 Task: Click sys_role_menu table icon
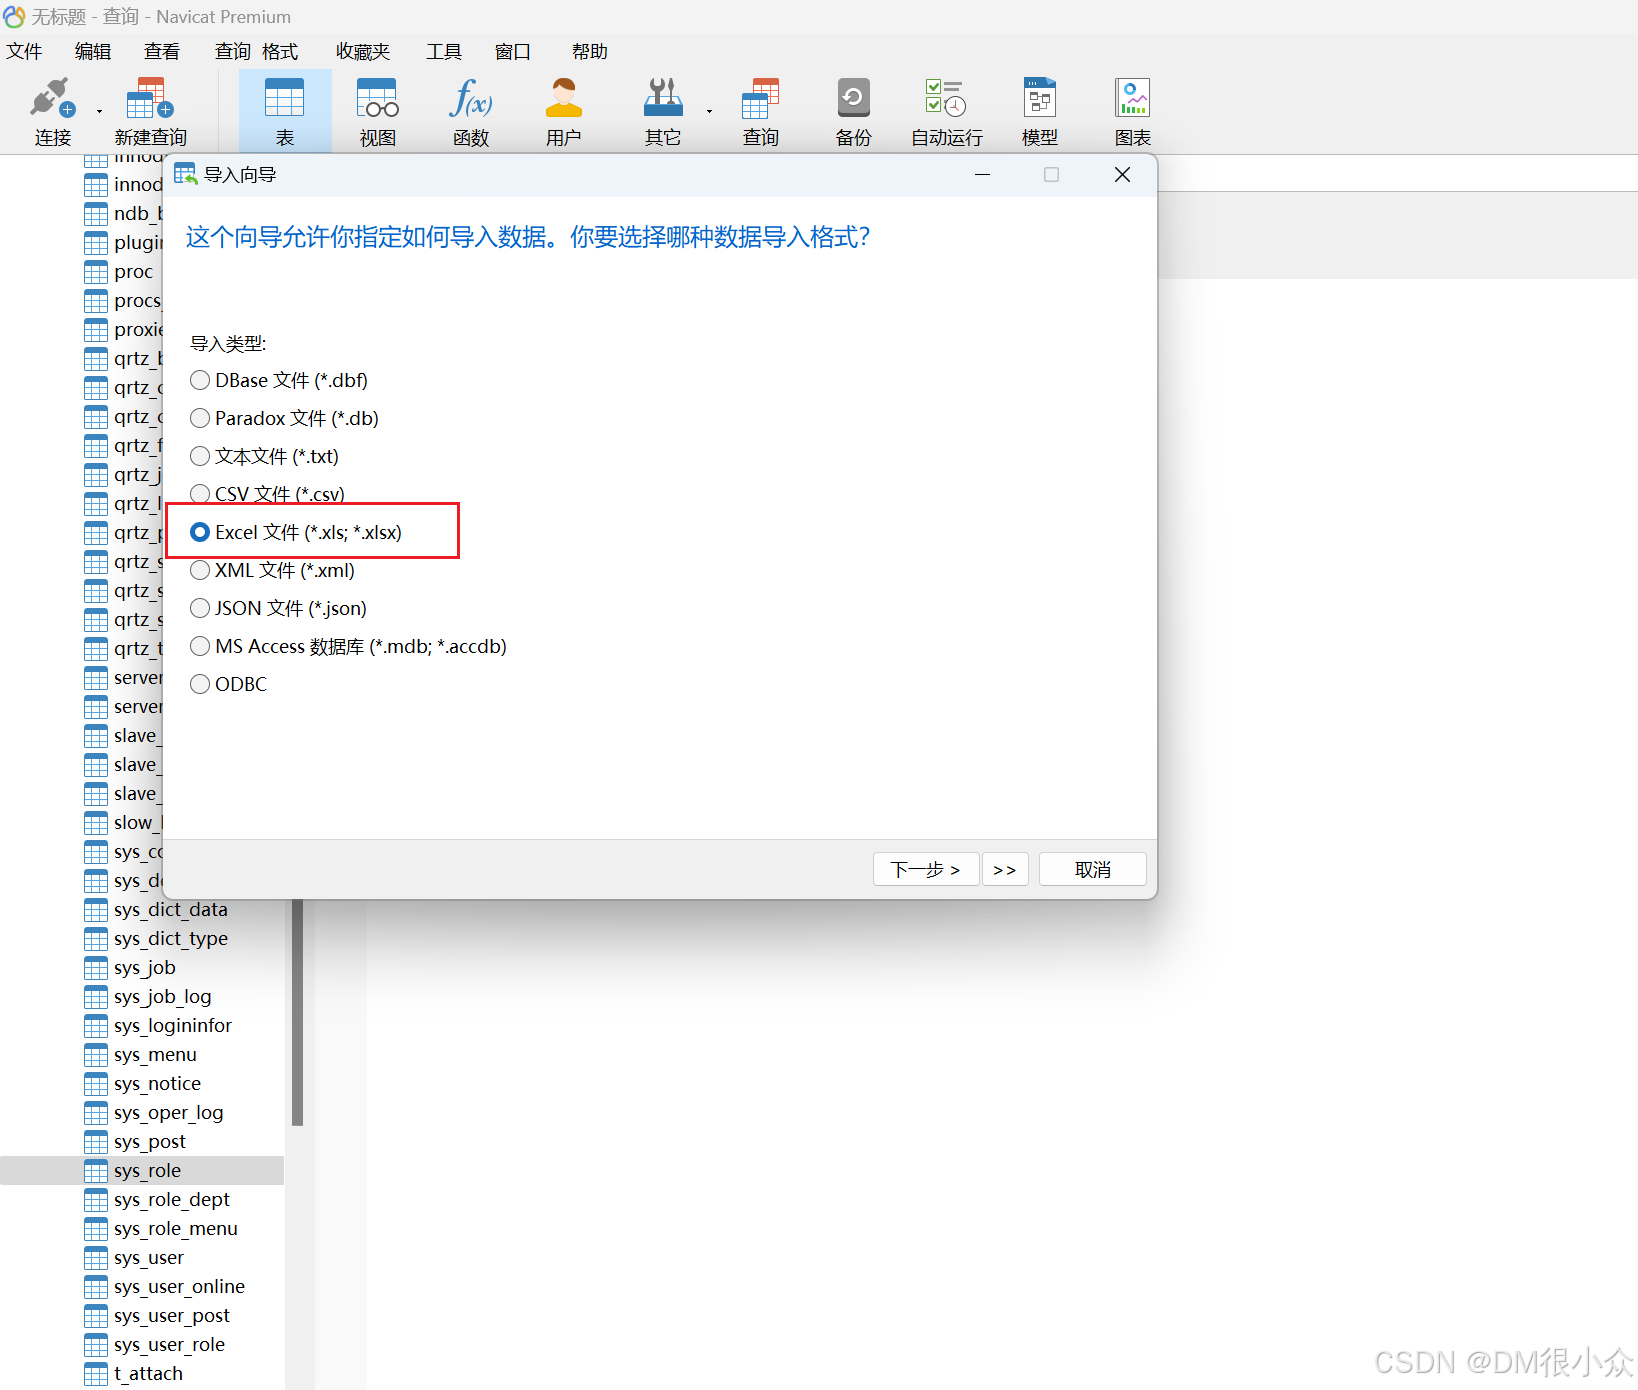coord(96,1230)
